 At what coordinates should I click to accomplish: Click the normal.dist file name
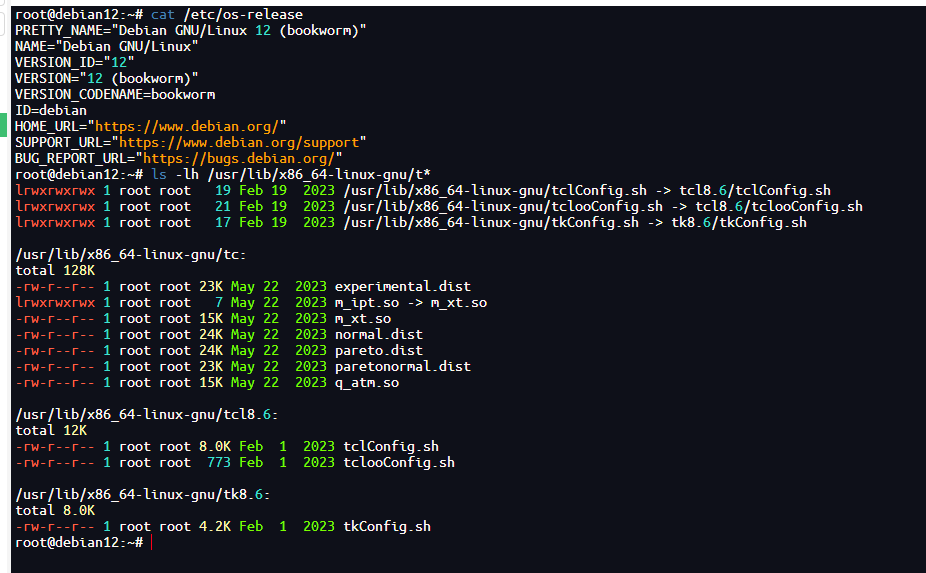(x=379, y=334)
